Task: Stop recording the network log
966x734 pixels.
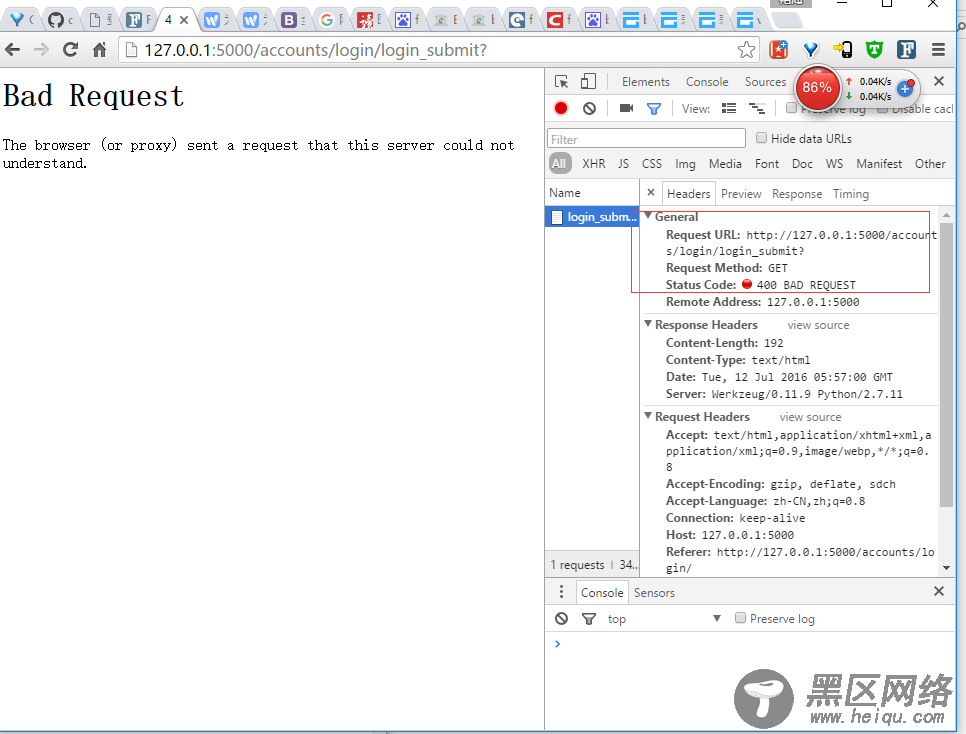Action: tap(561, 108)
